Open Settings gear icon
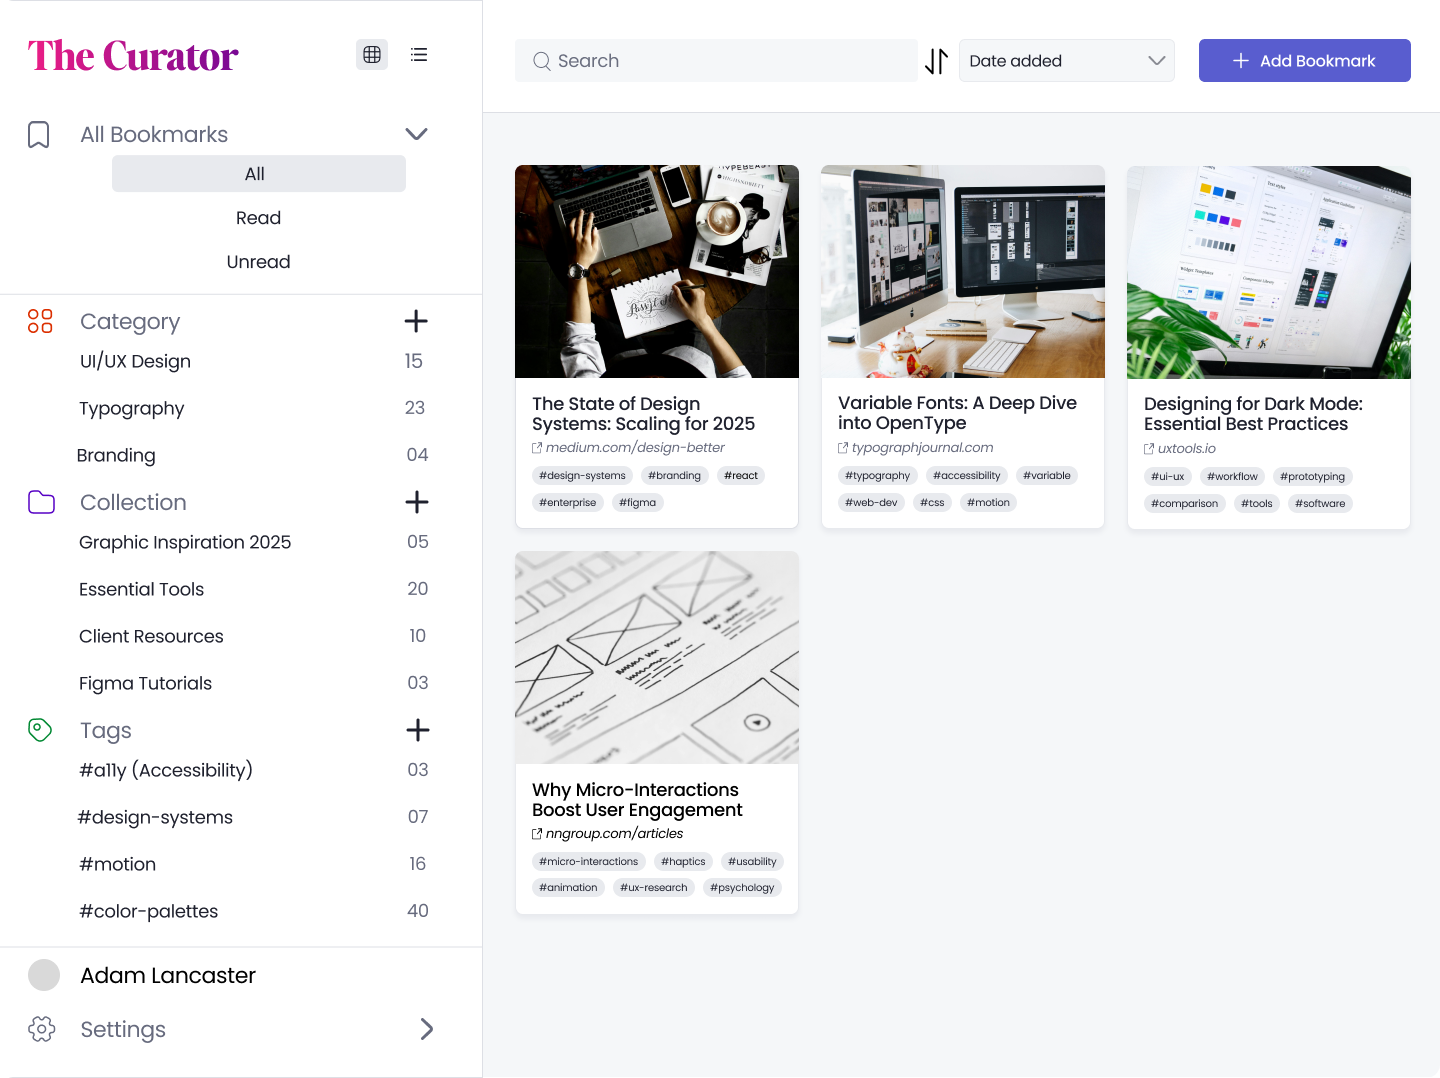 (42, 1029)
